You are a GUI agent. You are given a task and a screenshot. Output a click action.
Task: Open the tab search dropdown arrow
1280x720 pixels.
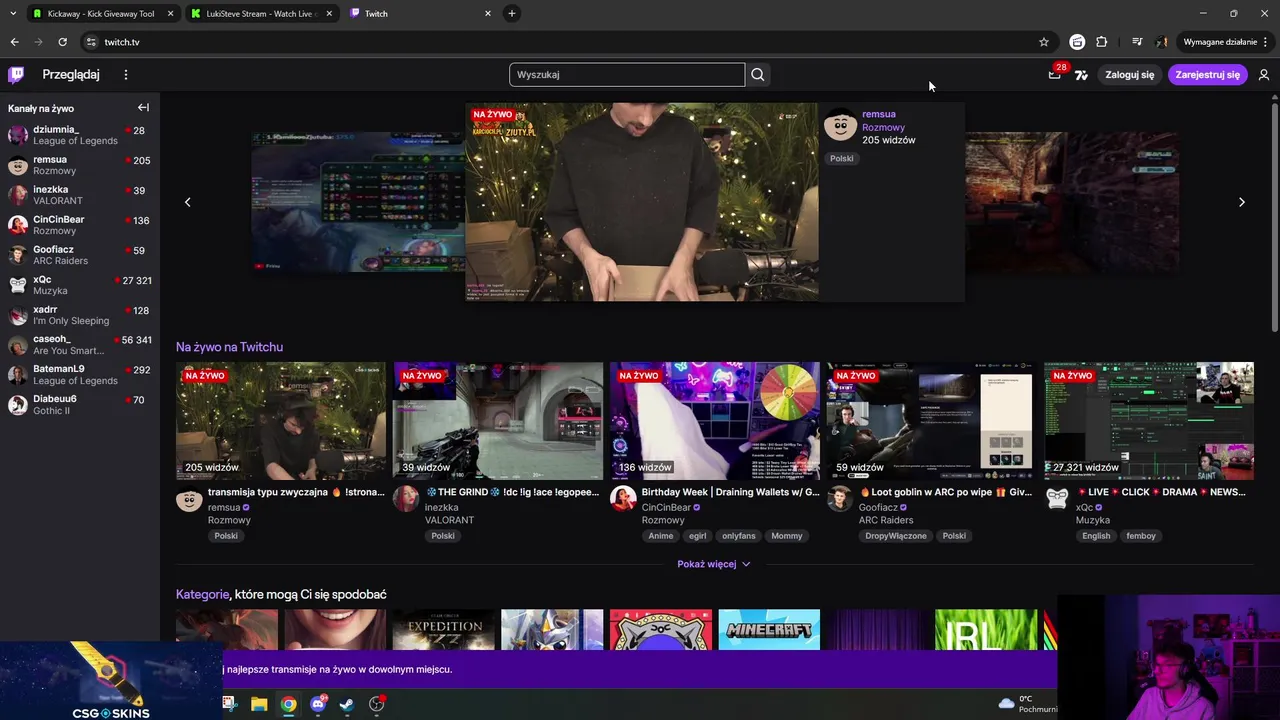point(13,13)
